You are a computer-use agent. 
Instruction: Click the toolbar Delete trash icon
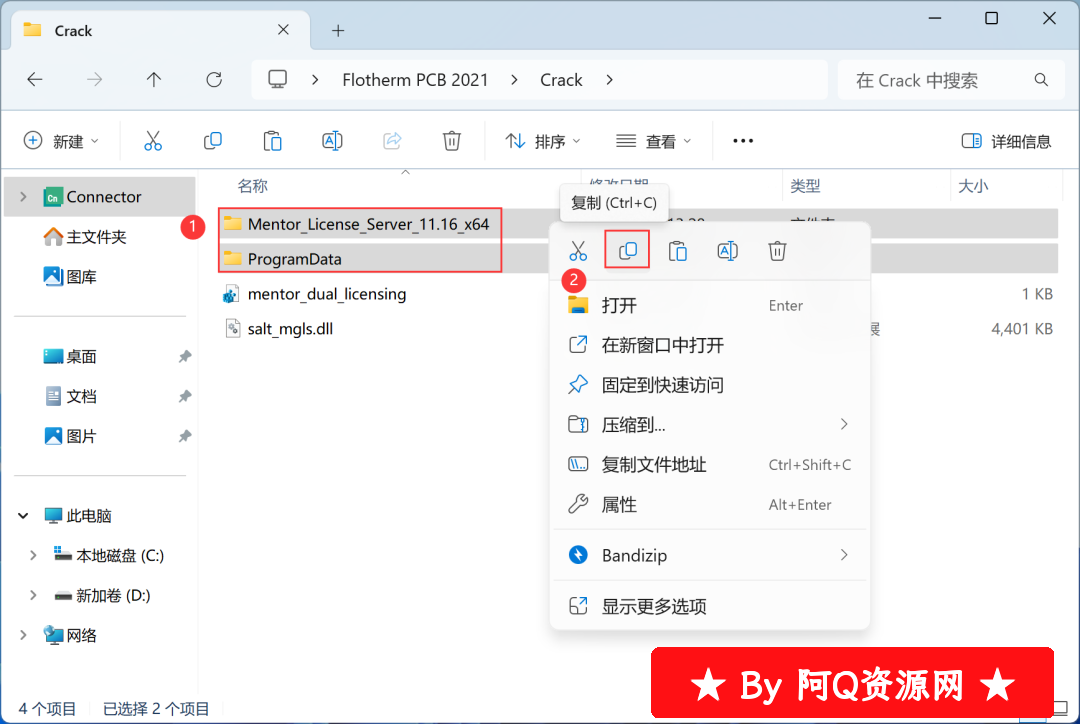tap(452, 141)
